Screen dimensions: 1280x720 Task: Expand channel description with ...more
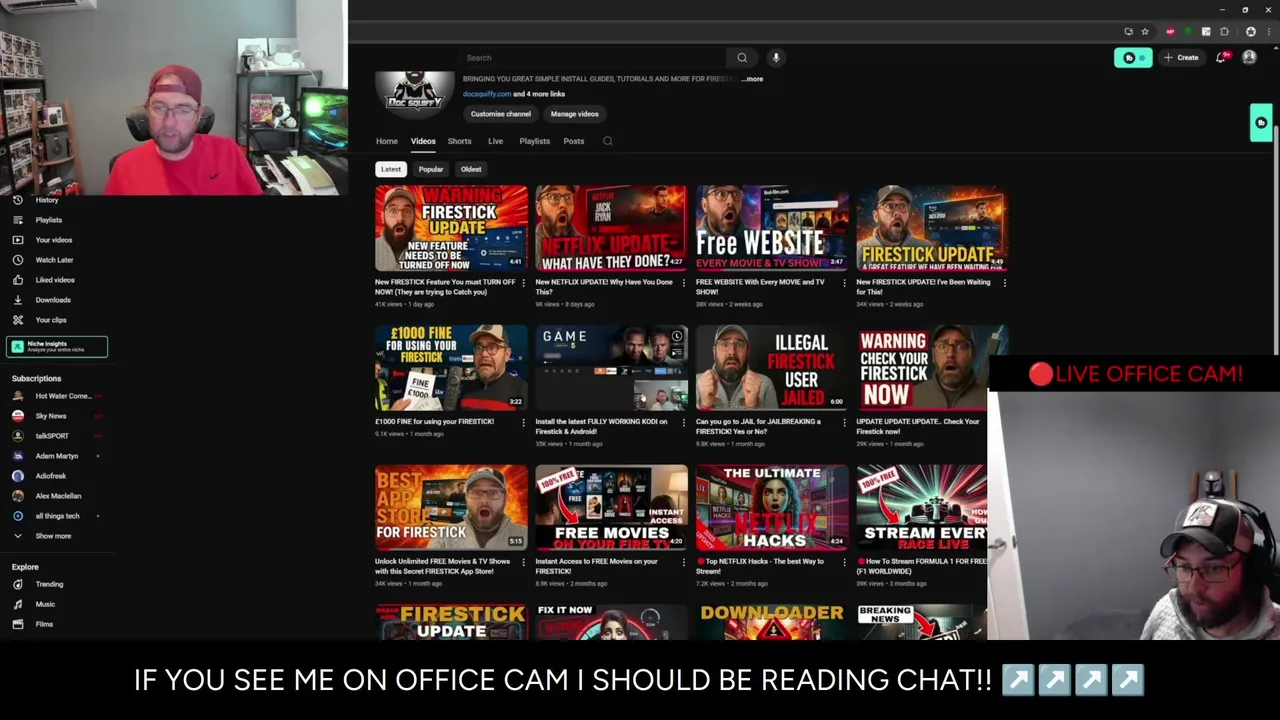pyautogui.click(x=752, y=79)
